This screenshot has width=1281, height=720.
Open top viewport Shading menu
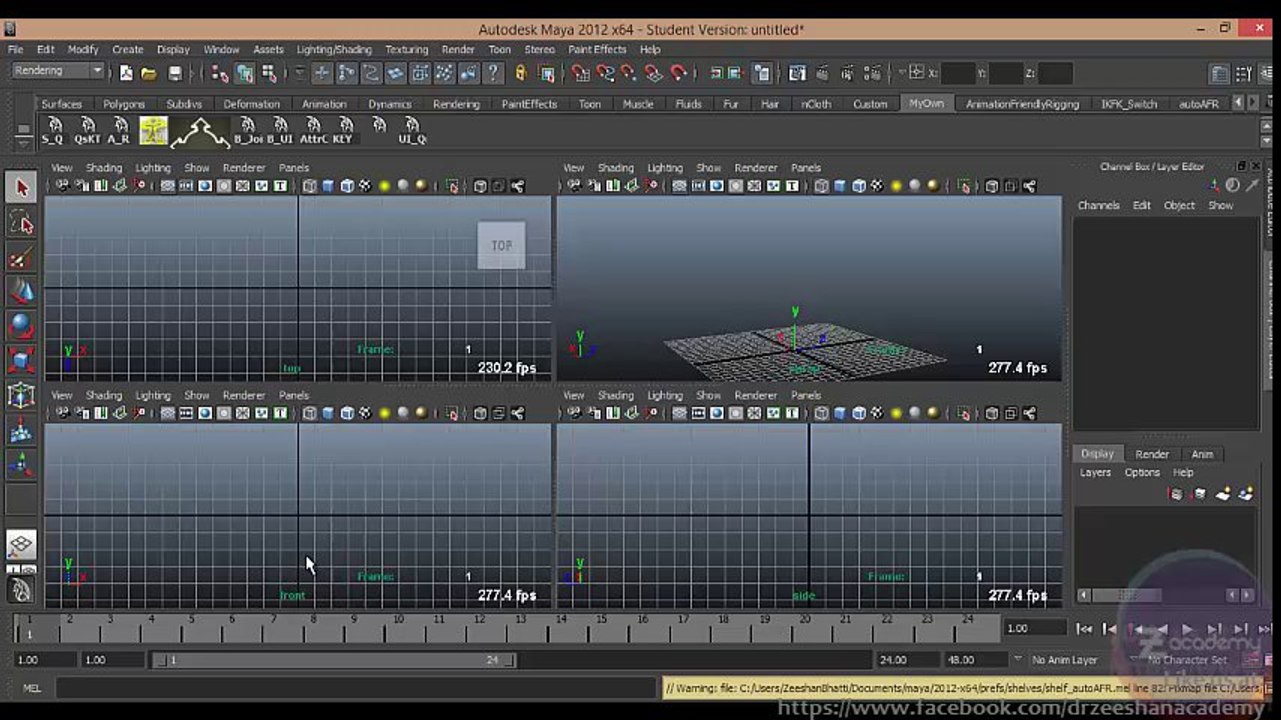tap(103, 168)
